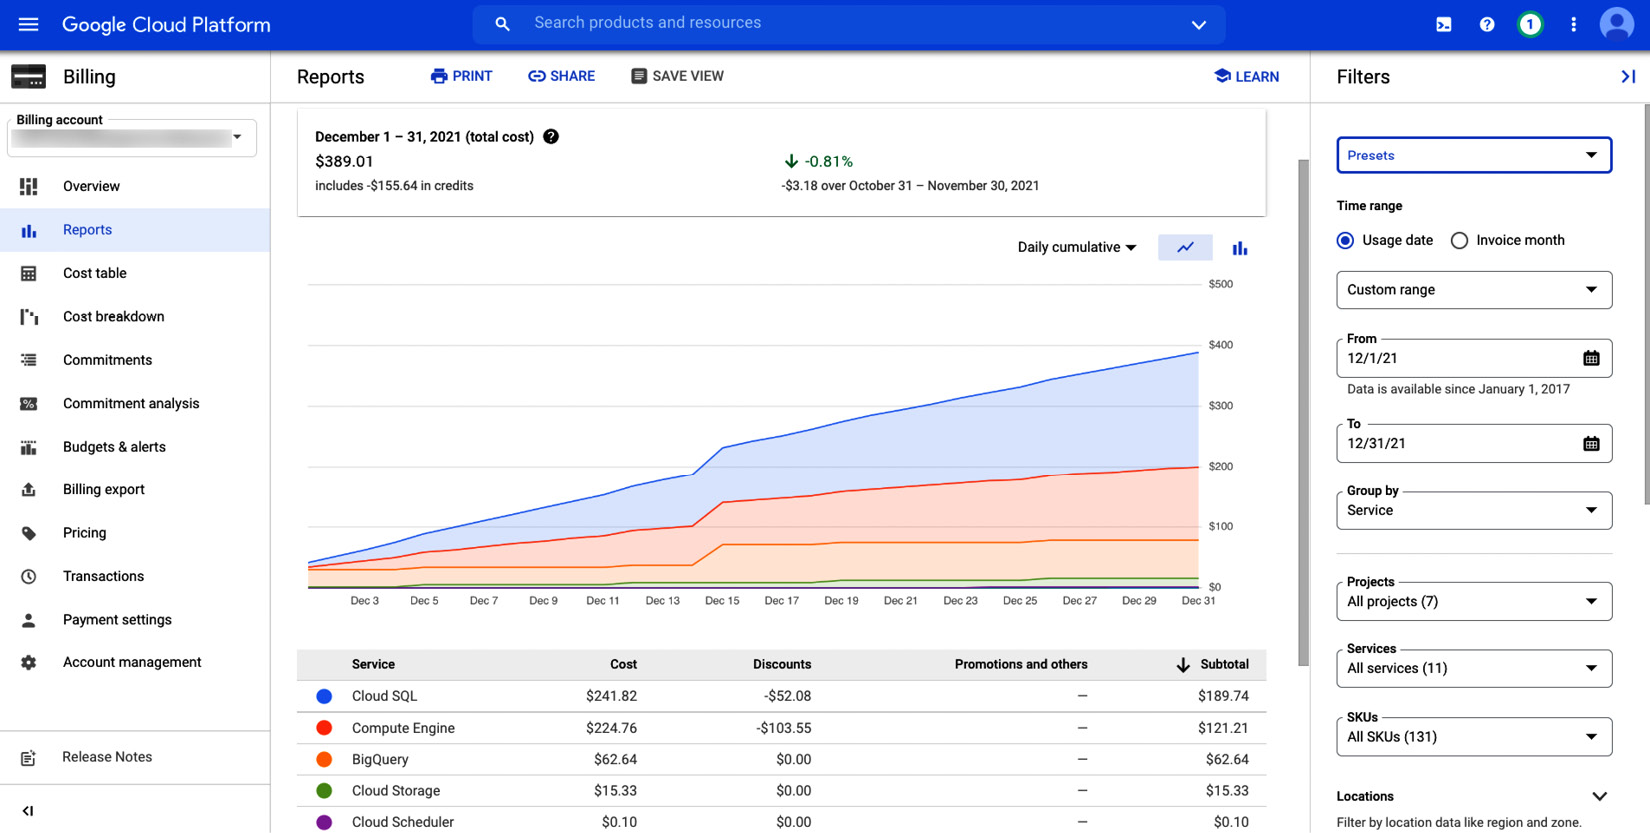Open Commitments page label
The width and height of the screenshot is (1650, 833).
[x=107, y=360]
